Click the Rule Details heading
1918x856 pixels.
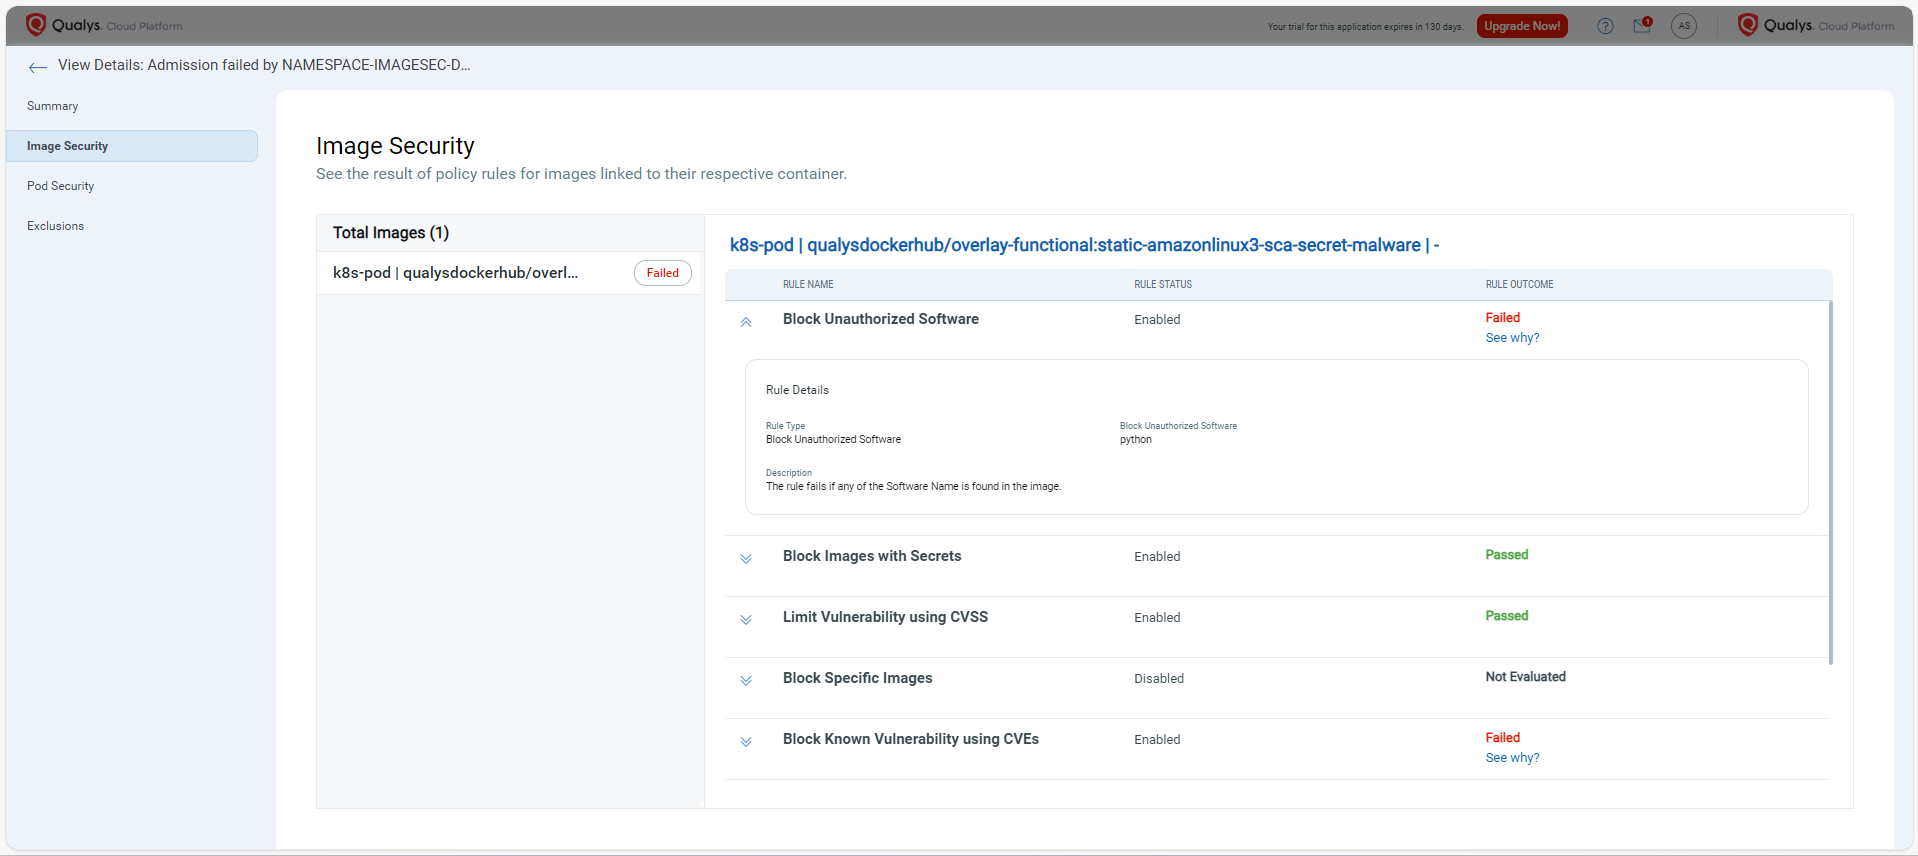[797, 390]
